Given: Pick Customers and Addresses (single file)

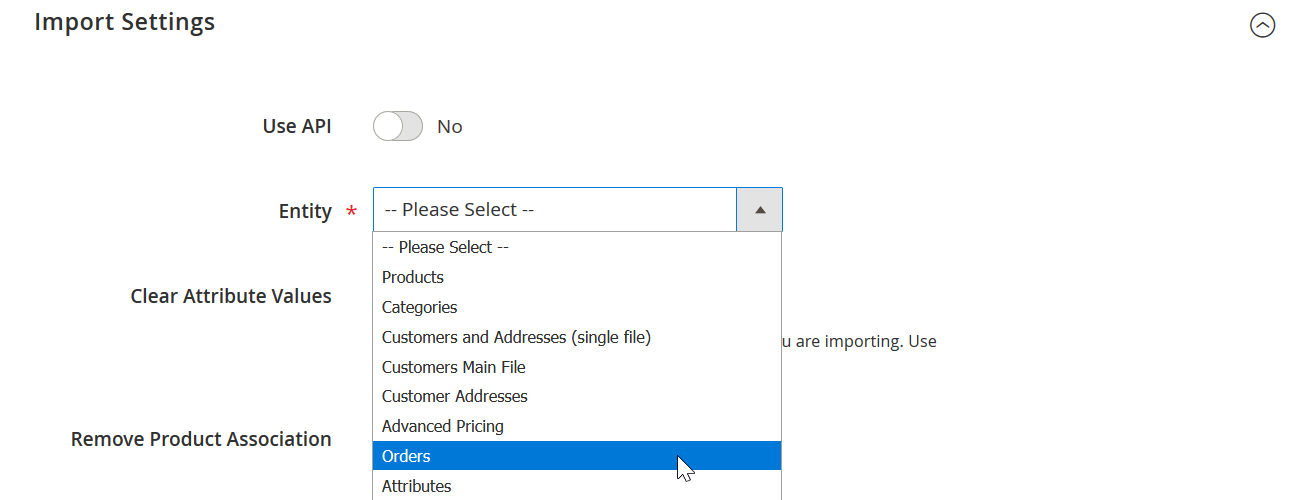Looking at the screenshot, I should [x=577, y=337].
